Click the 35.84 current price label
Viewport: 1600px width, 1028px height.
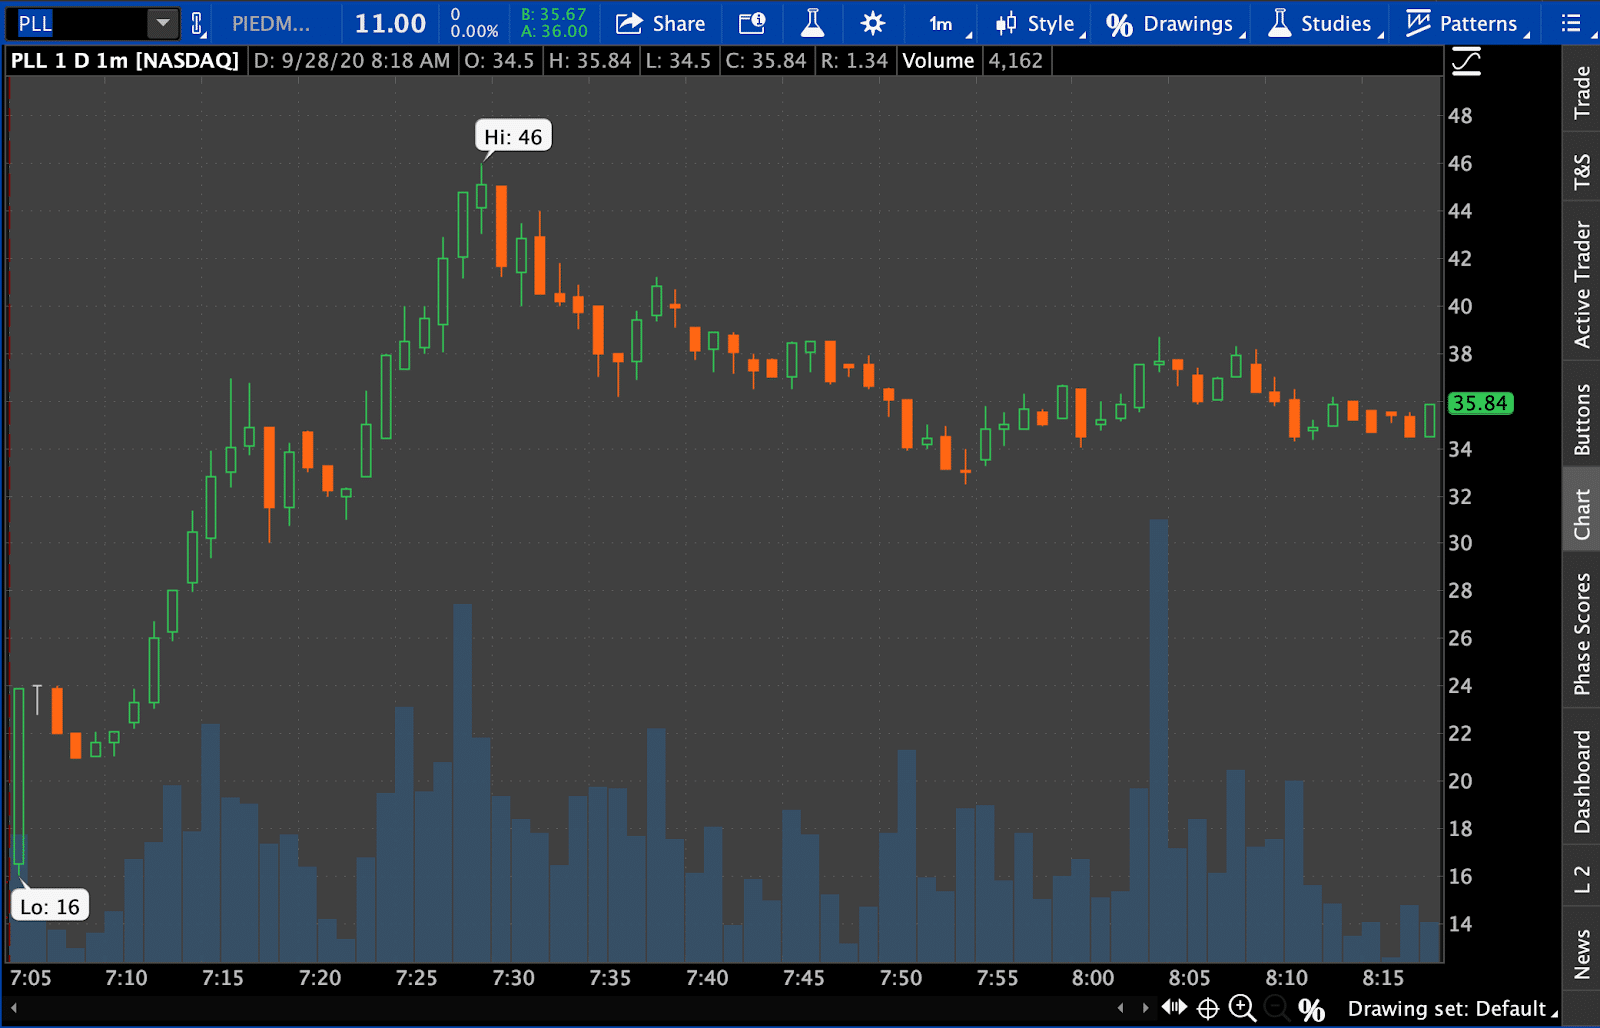[x=1480, y=403]
